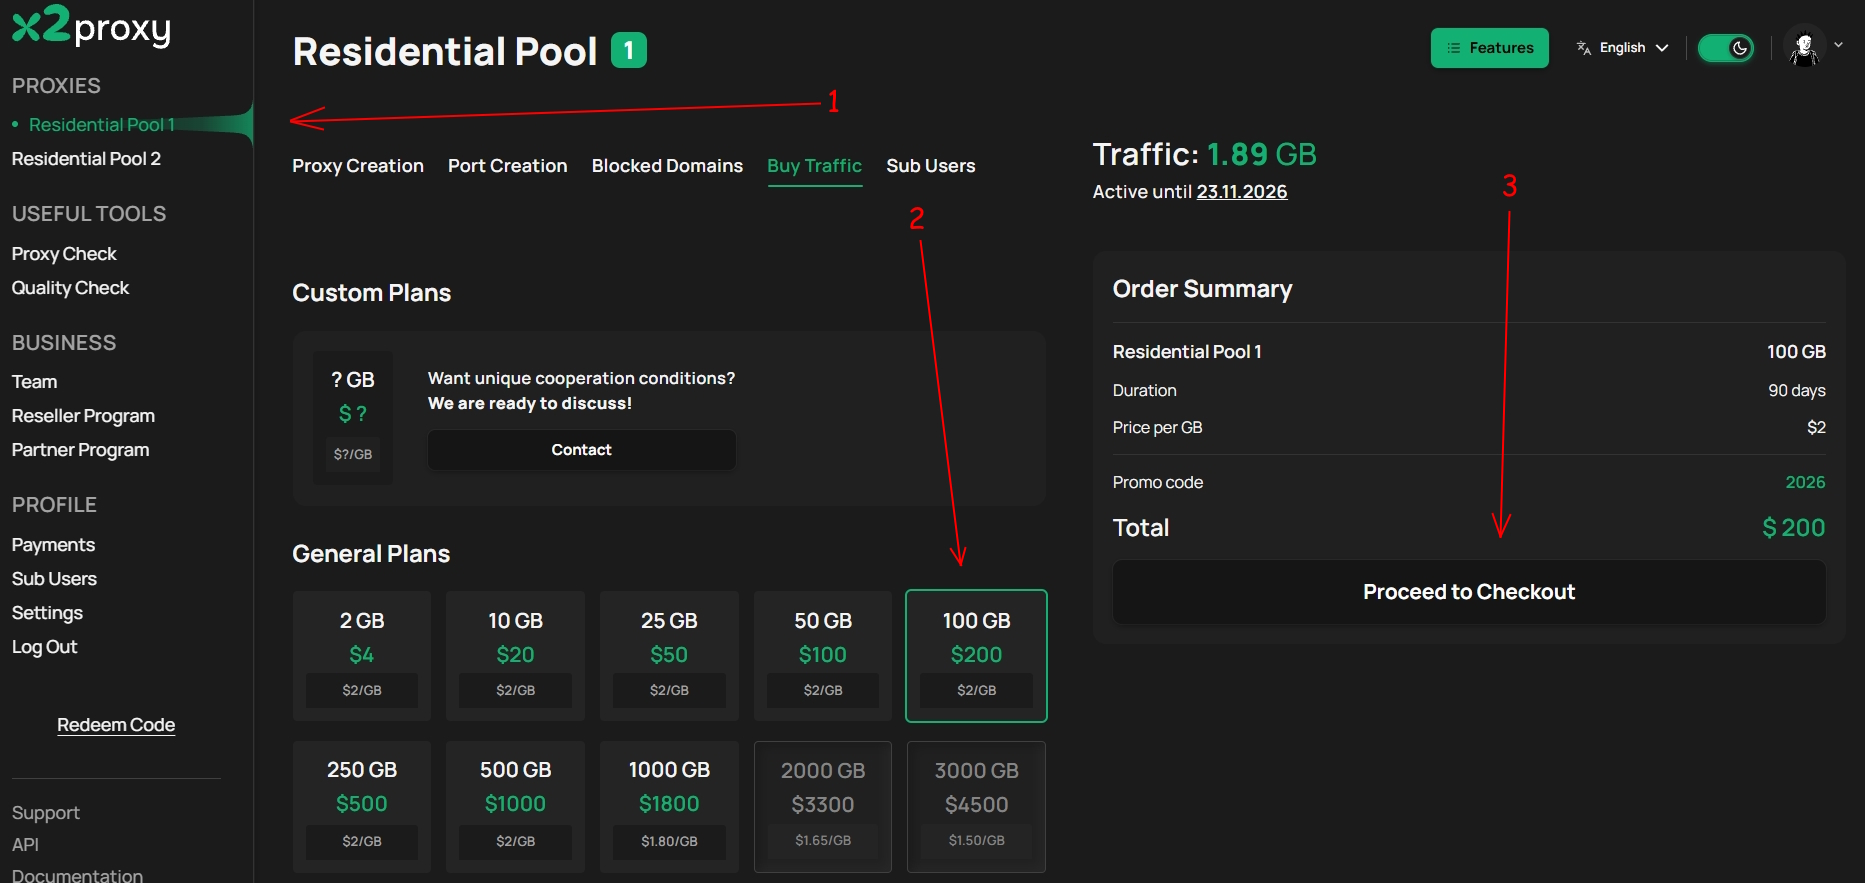Screen dimensions: 1865x883
Task: Open Residential Pool 2 in sidebar
Action: [86, 159]
